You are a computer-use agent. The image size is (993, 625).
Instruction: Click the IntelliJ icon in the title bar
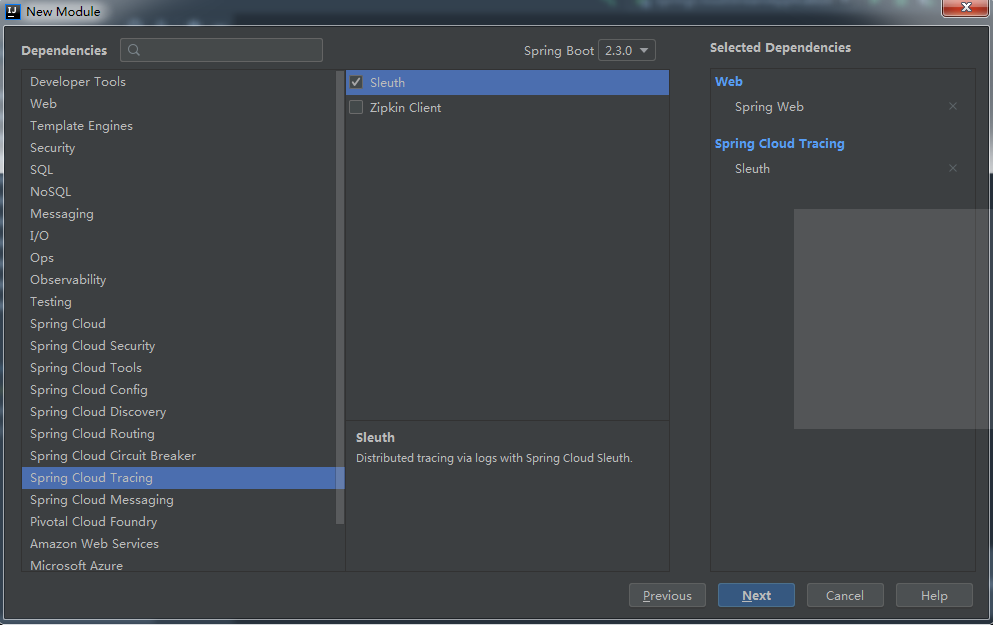click(x=13, y=11)
